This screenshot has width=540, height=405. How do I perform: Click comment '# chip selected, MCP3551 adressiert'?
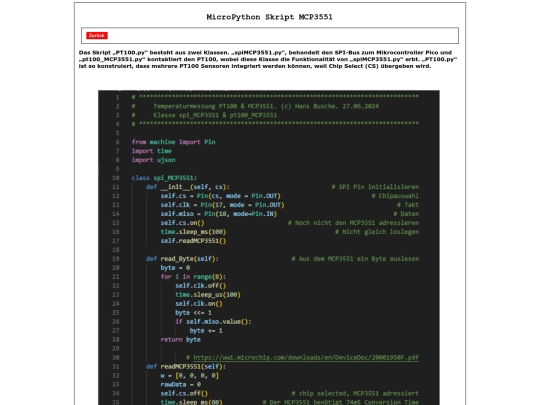(355, 393)
